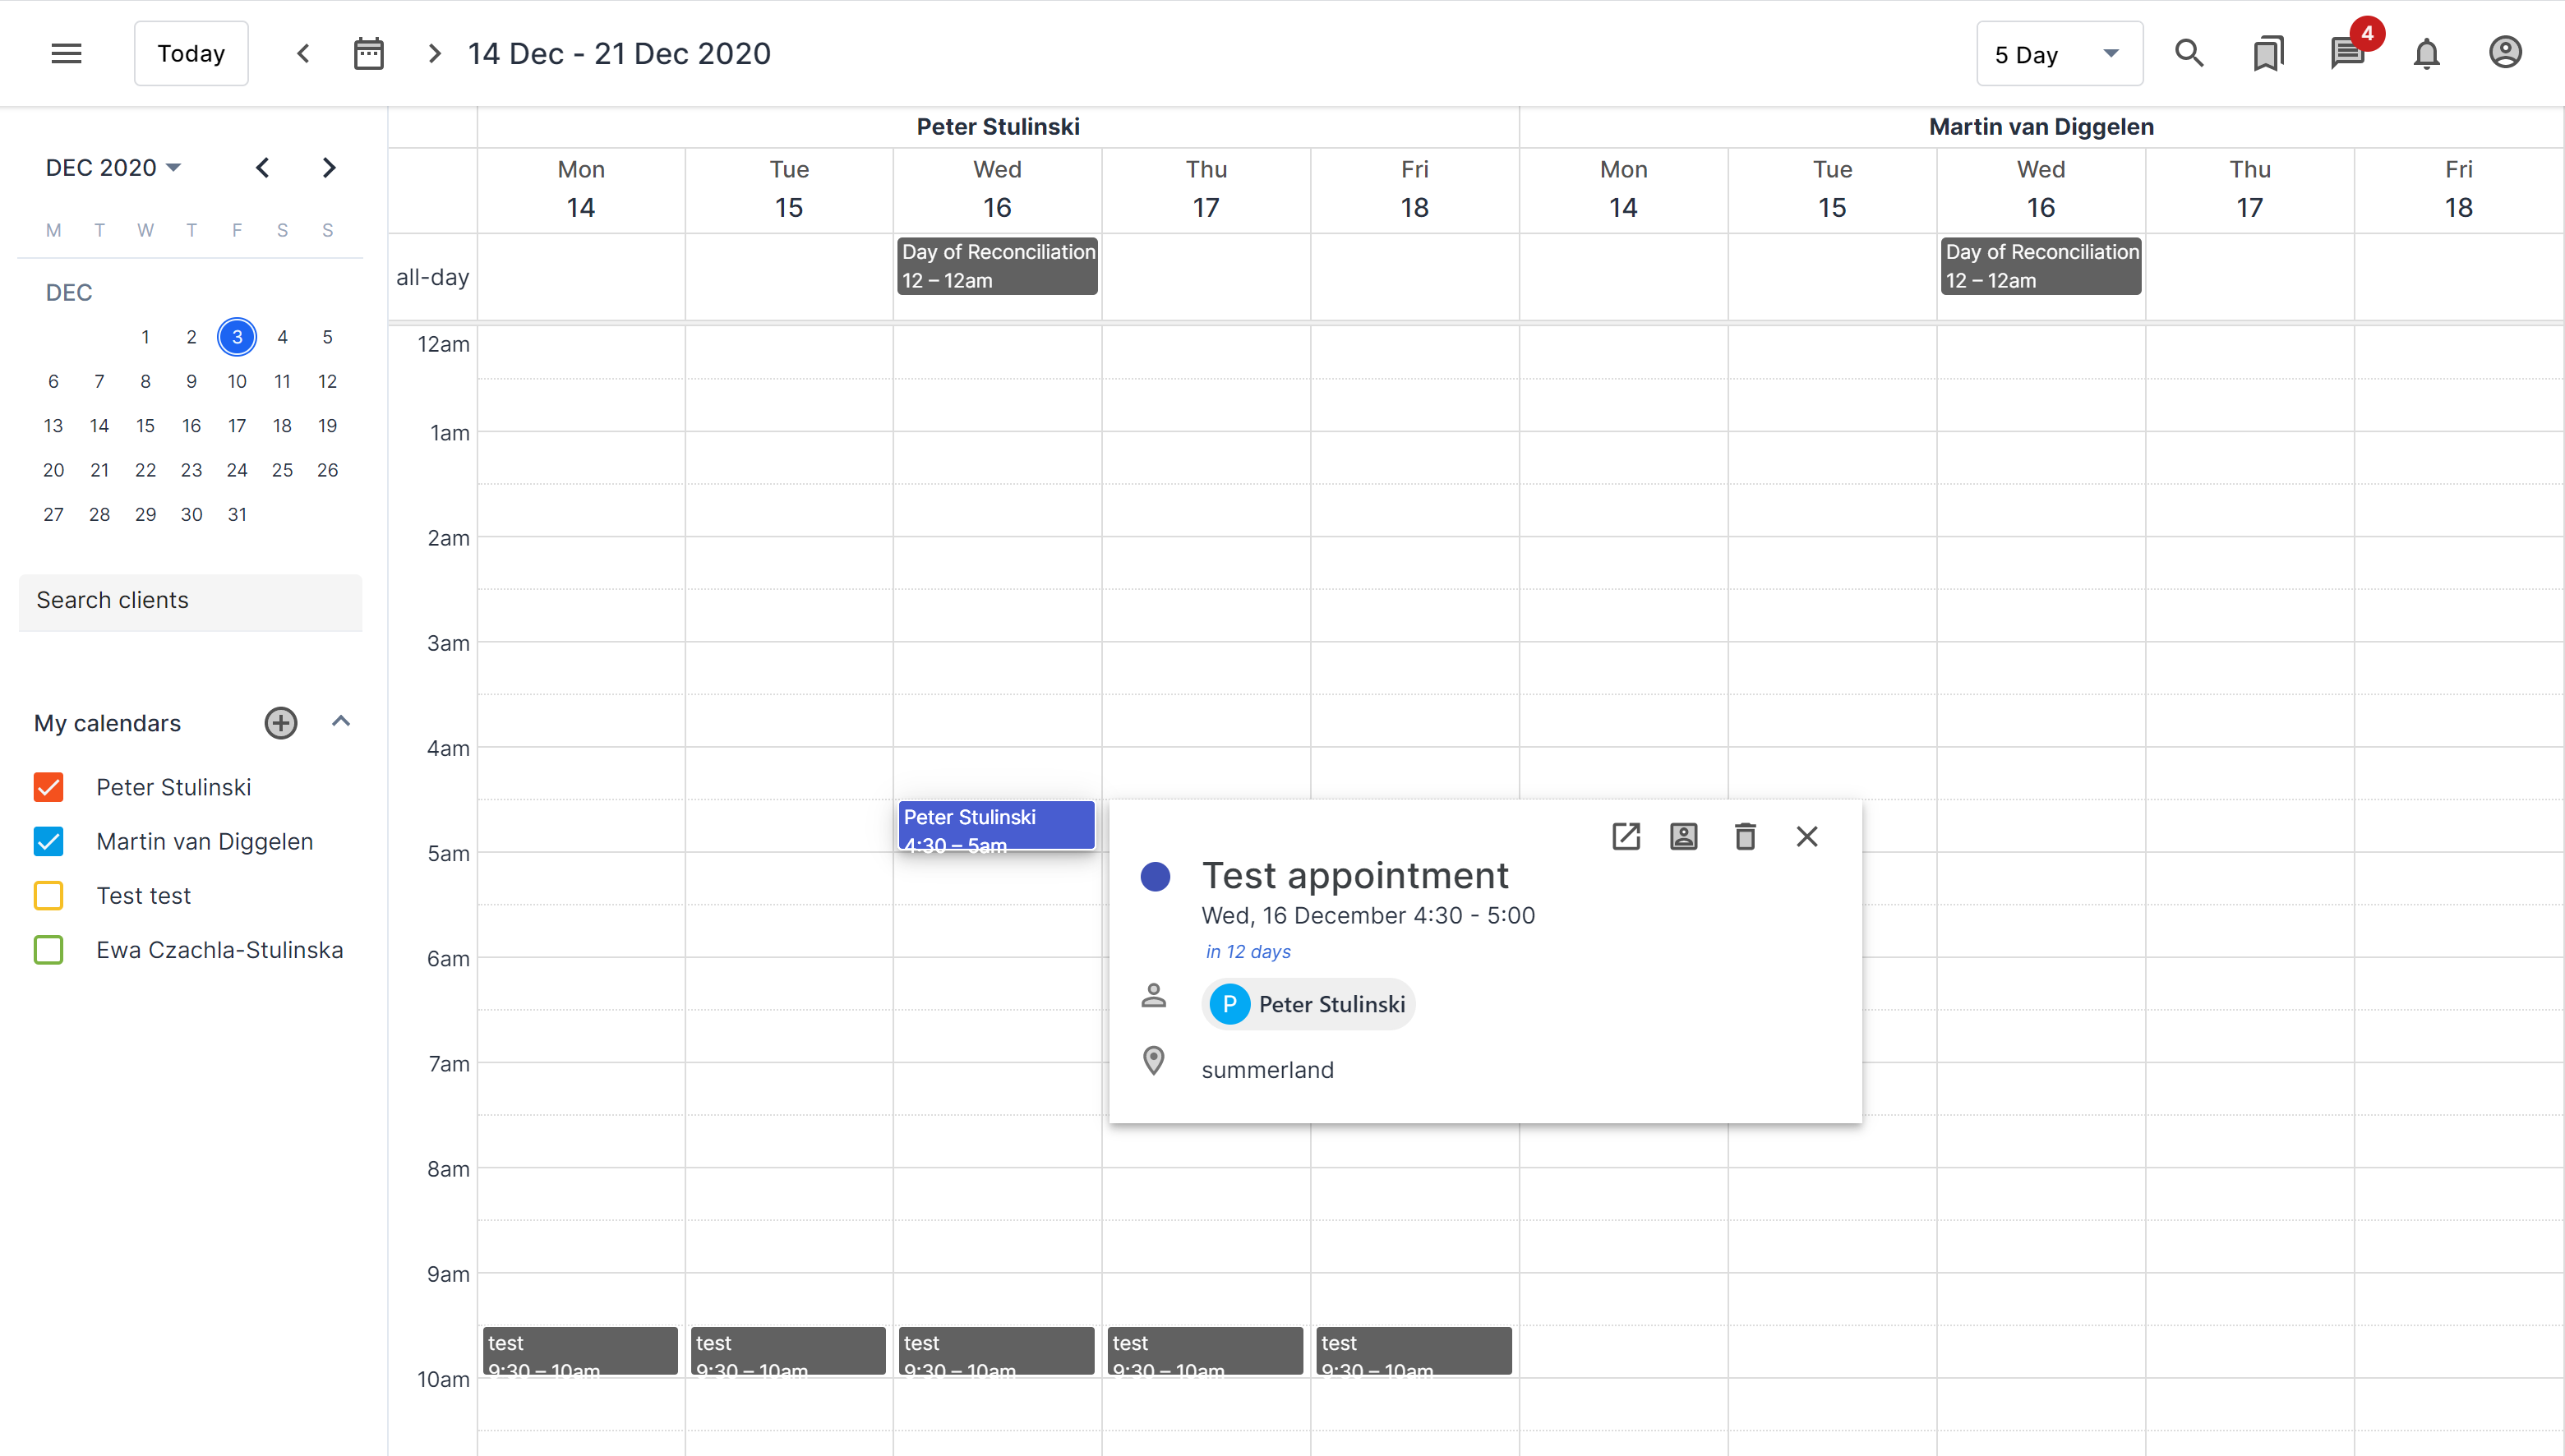Screen dimensions: 2565x1456
Task: Uncheck the Peter Stulinski calendar
Action: click(x=48, y=787)
